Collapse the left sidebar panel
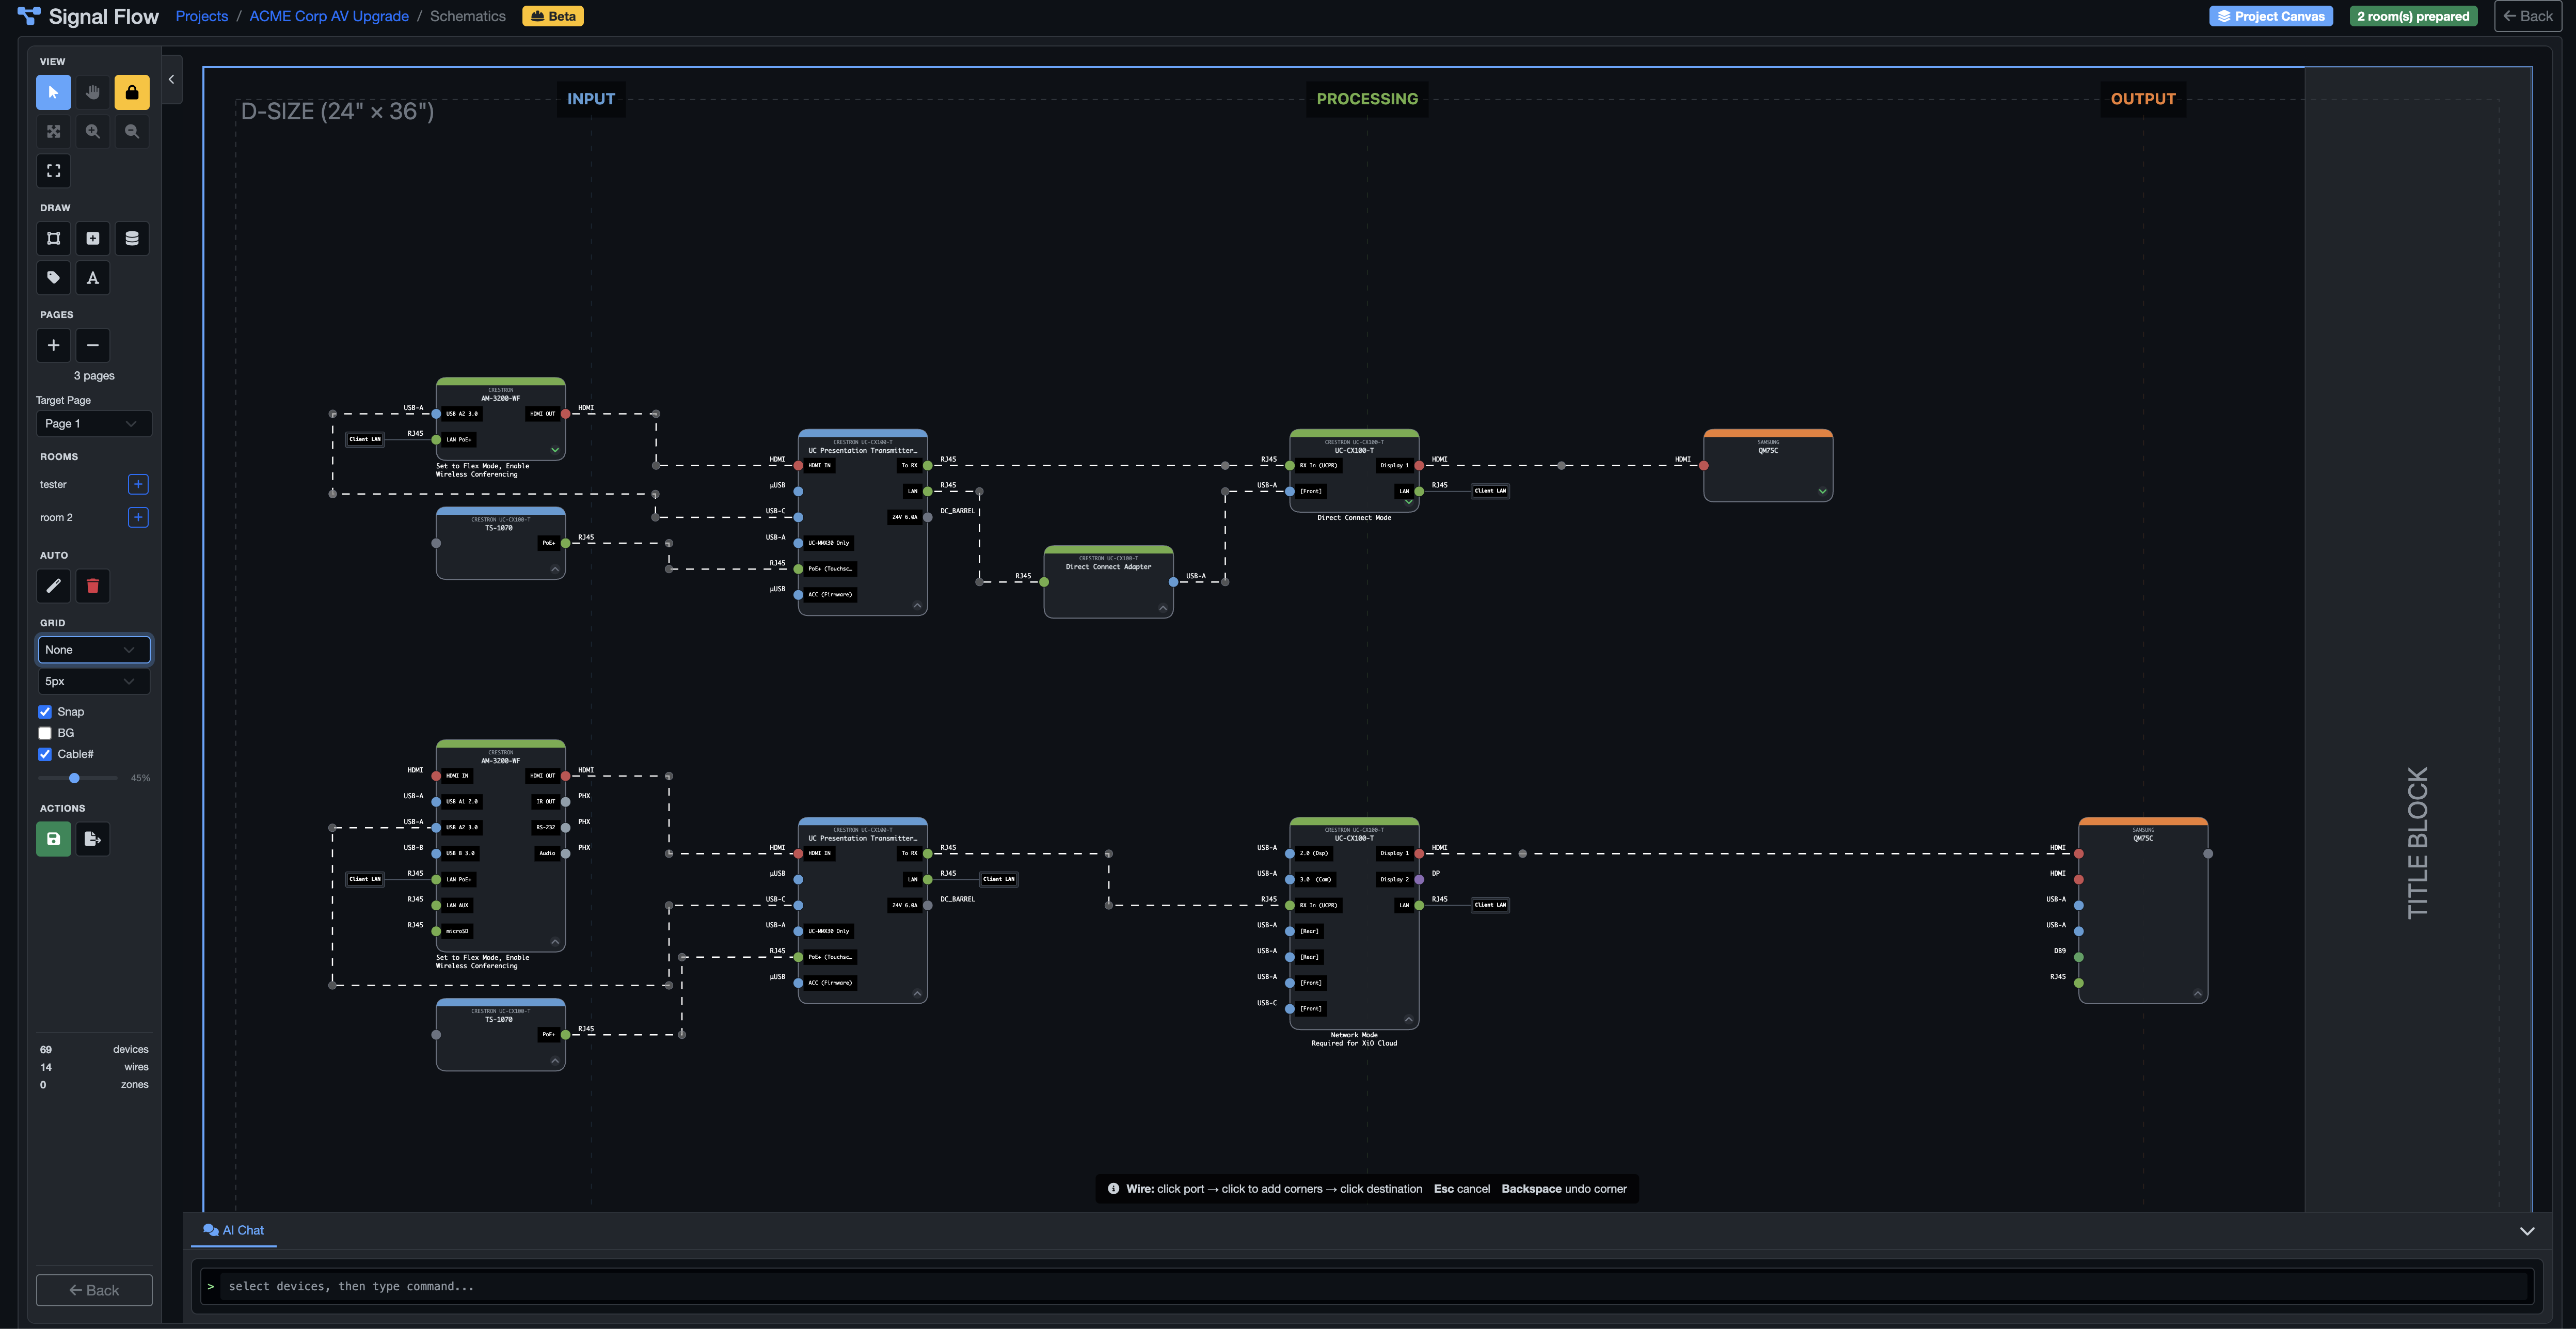This screenshot has width=2576, height=1329. click(x=172, y=79)
